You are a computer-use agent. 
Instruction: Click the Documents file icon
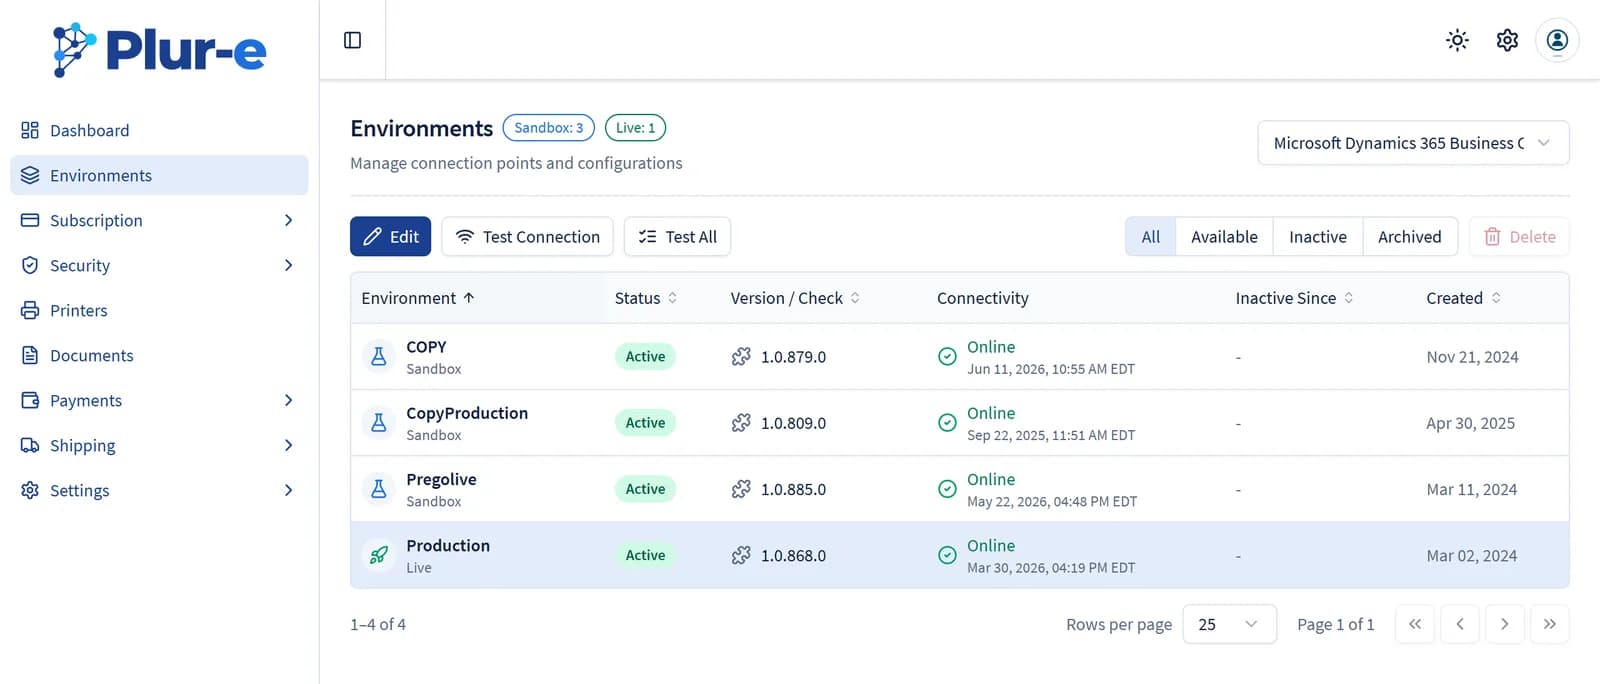30,355
